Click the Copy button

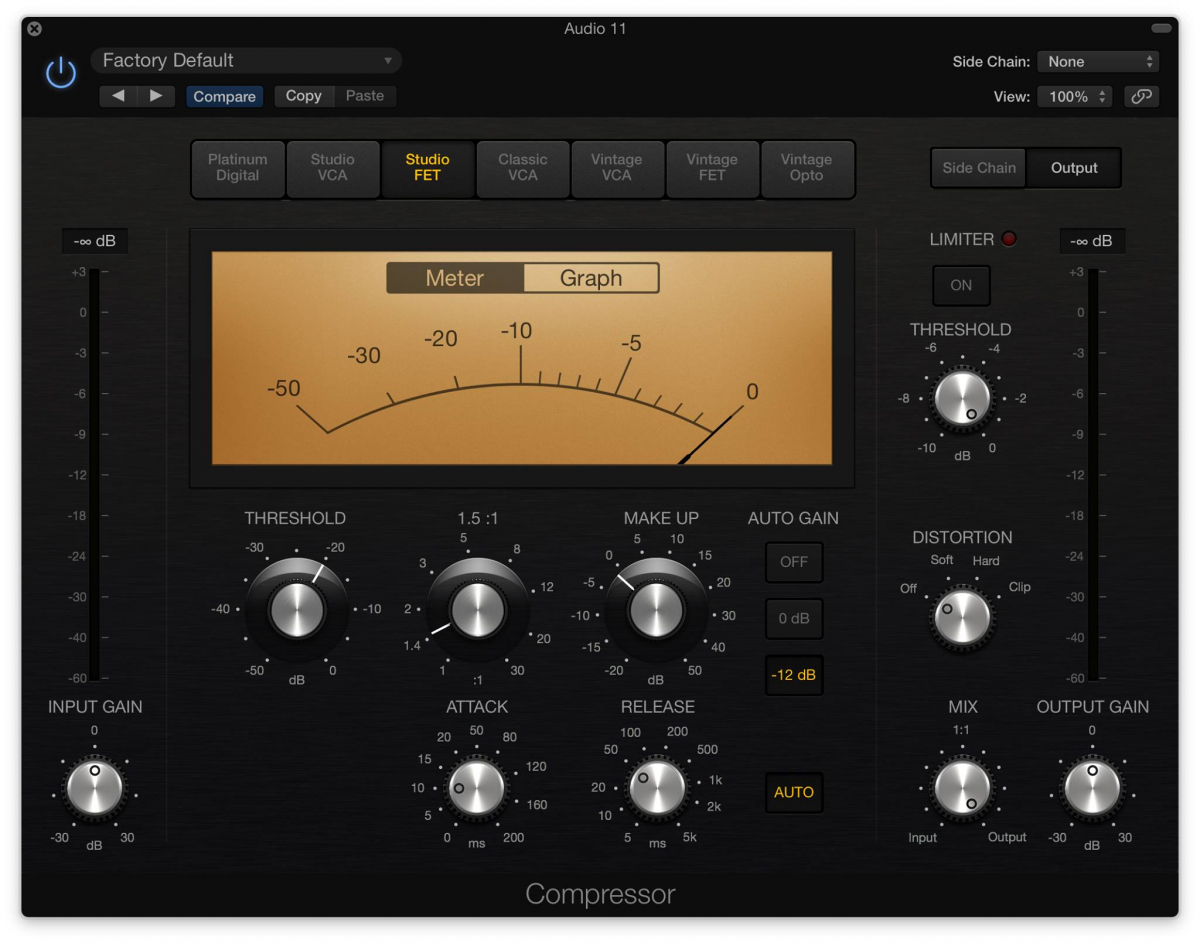303,96
